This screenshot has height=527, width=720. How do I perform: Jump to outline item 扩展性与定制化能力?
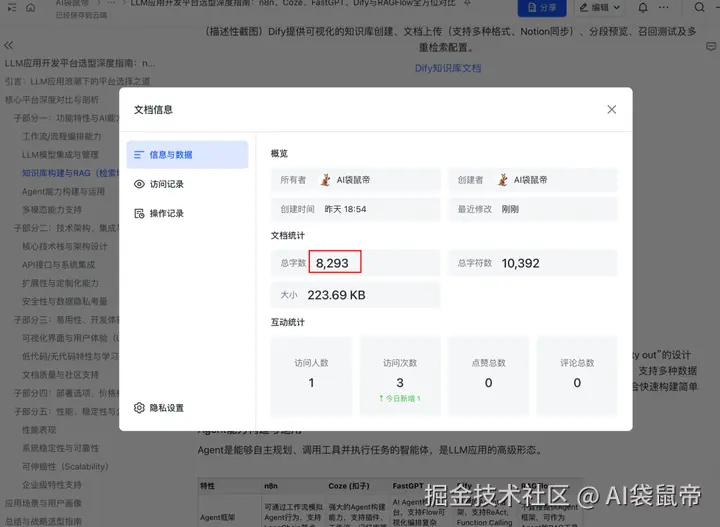pos(60,283)
